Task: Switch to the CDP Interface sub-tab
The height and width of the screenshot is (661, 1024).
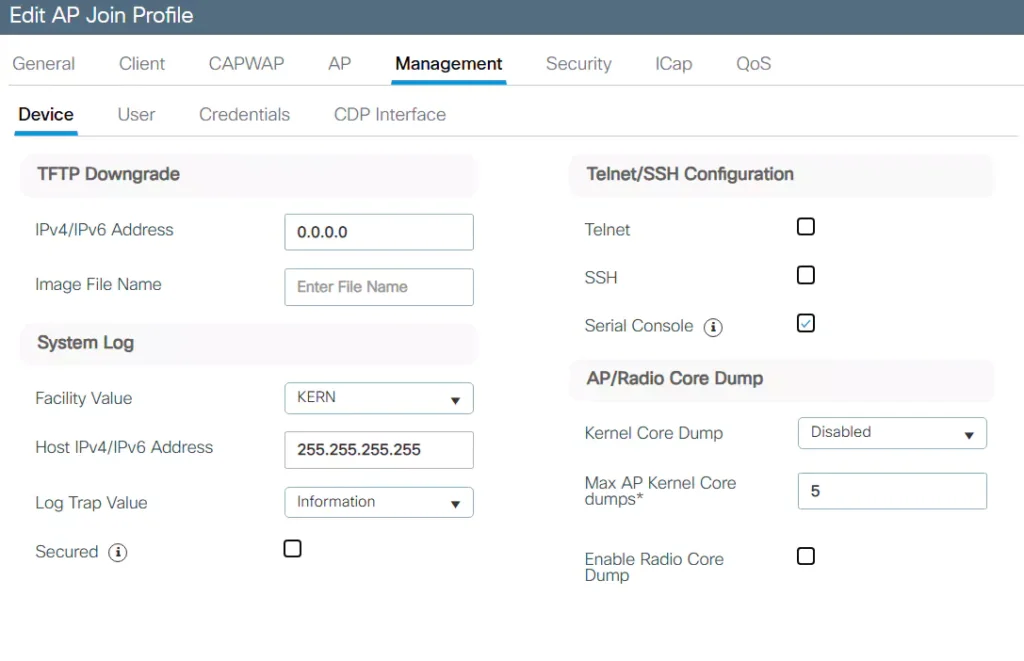Action: click(x=389, y=114)
